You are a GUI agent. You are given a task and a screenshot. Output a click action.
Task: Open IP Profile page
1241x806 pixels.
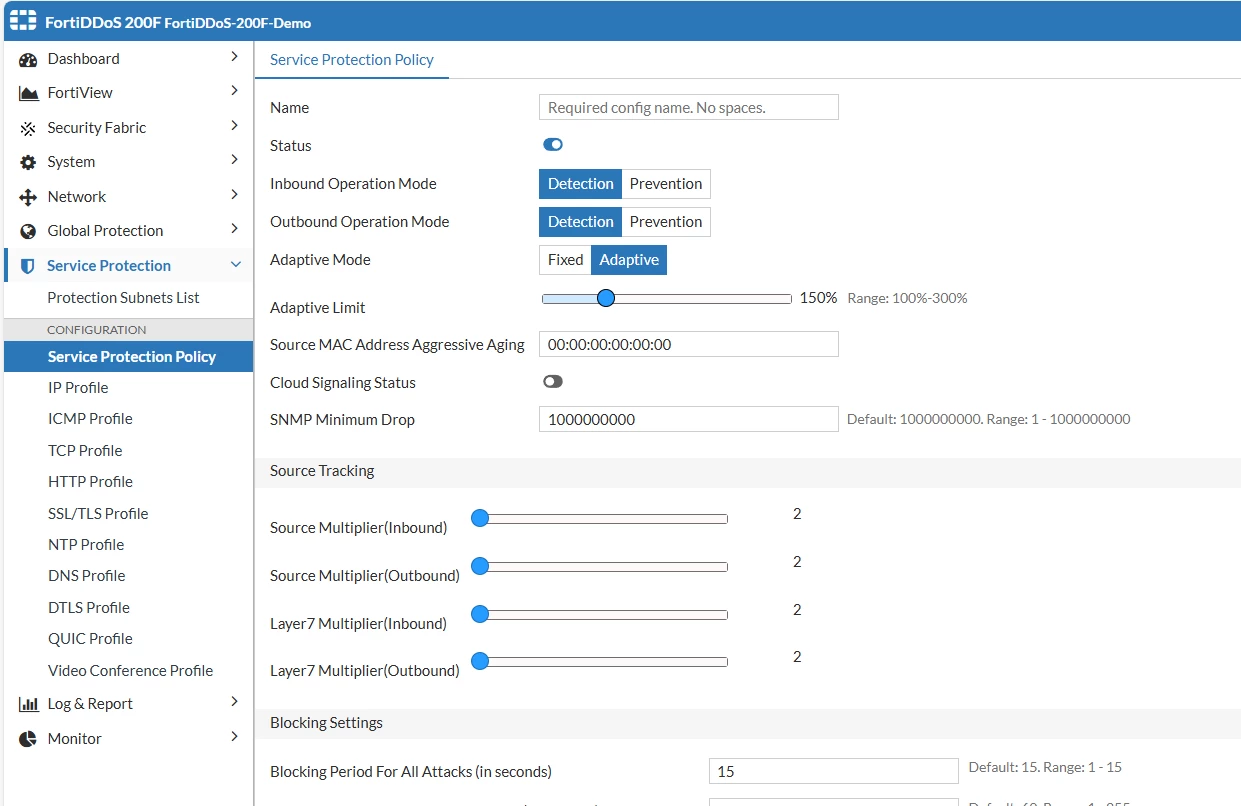point(78,388)
